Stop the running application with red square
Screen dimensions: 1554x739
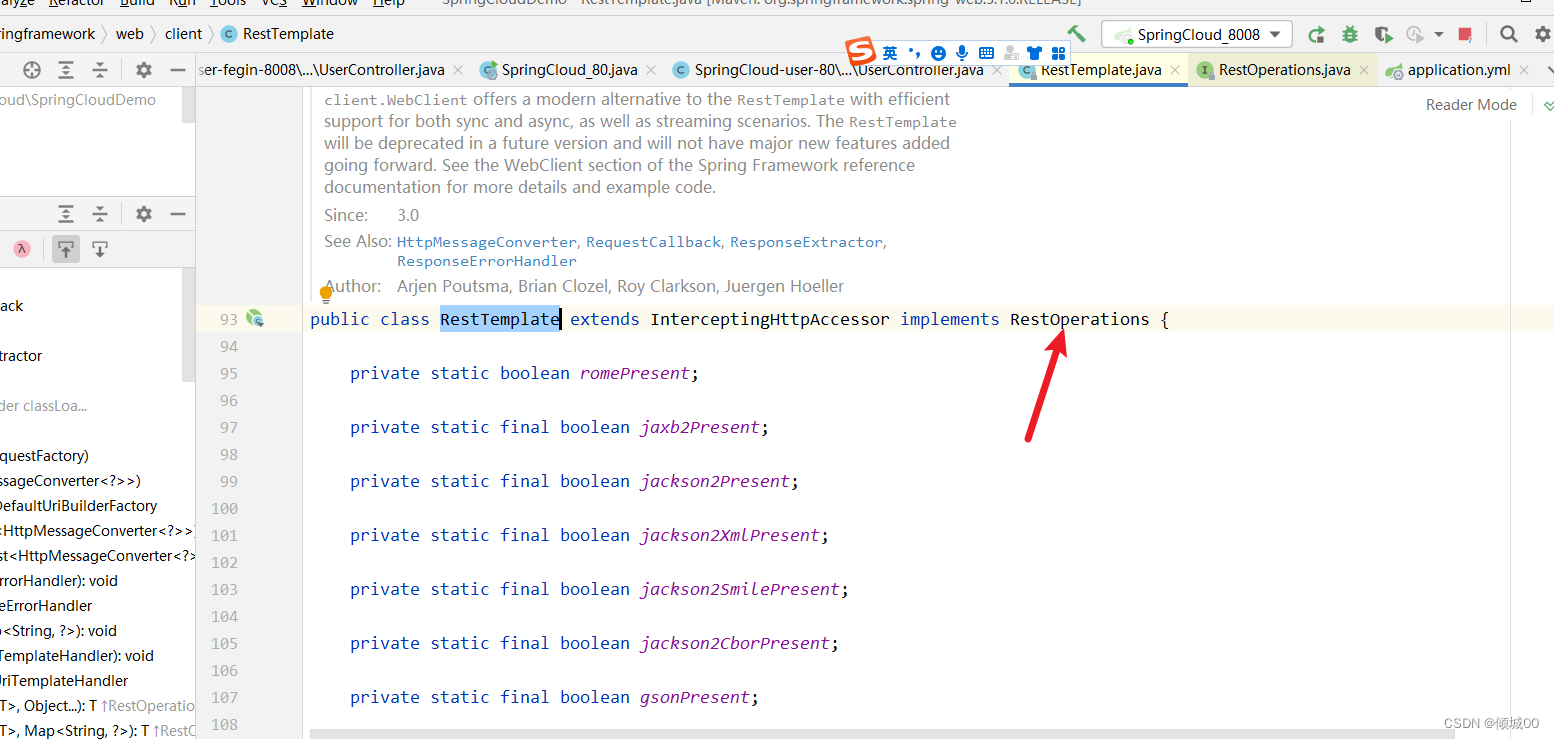[1465, 34]
